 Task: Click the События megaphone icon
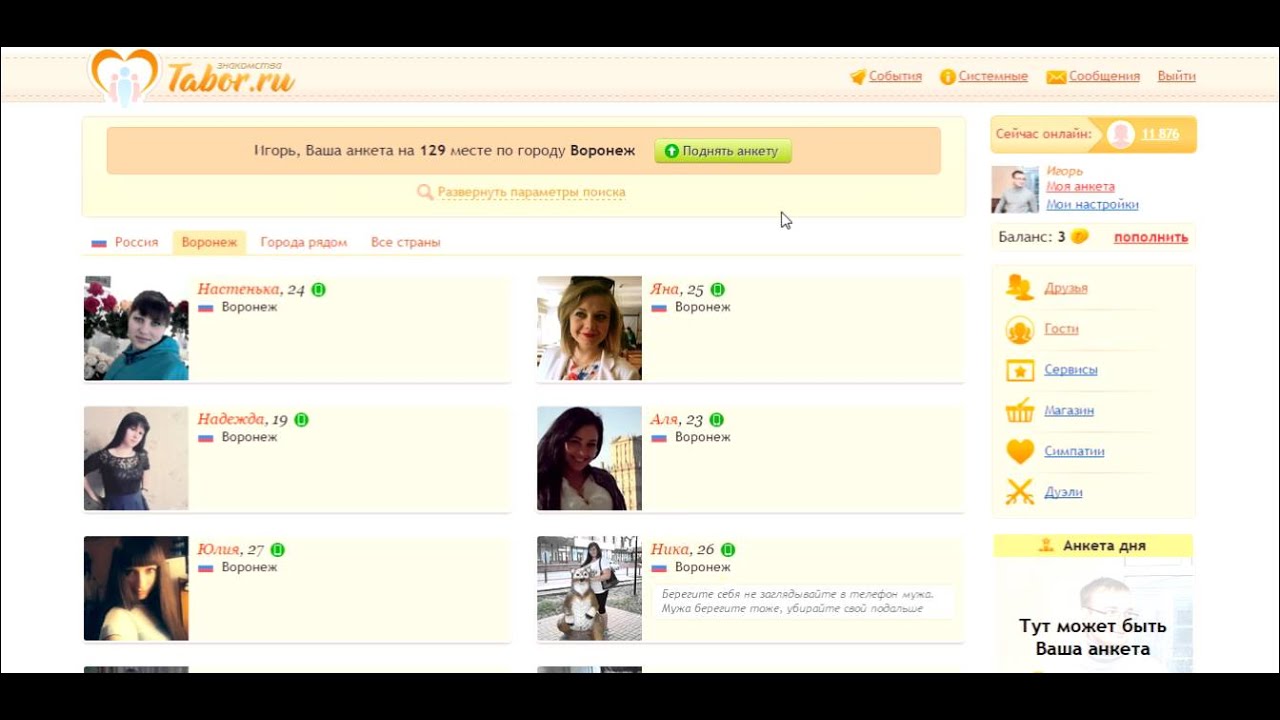[x=857, y=77]
